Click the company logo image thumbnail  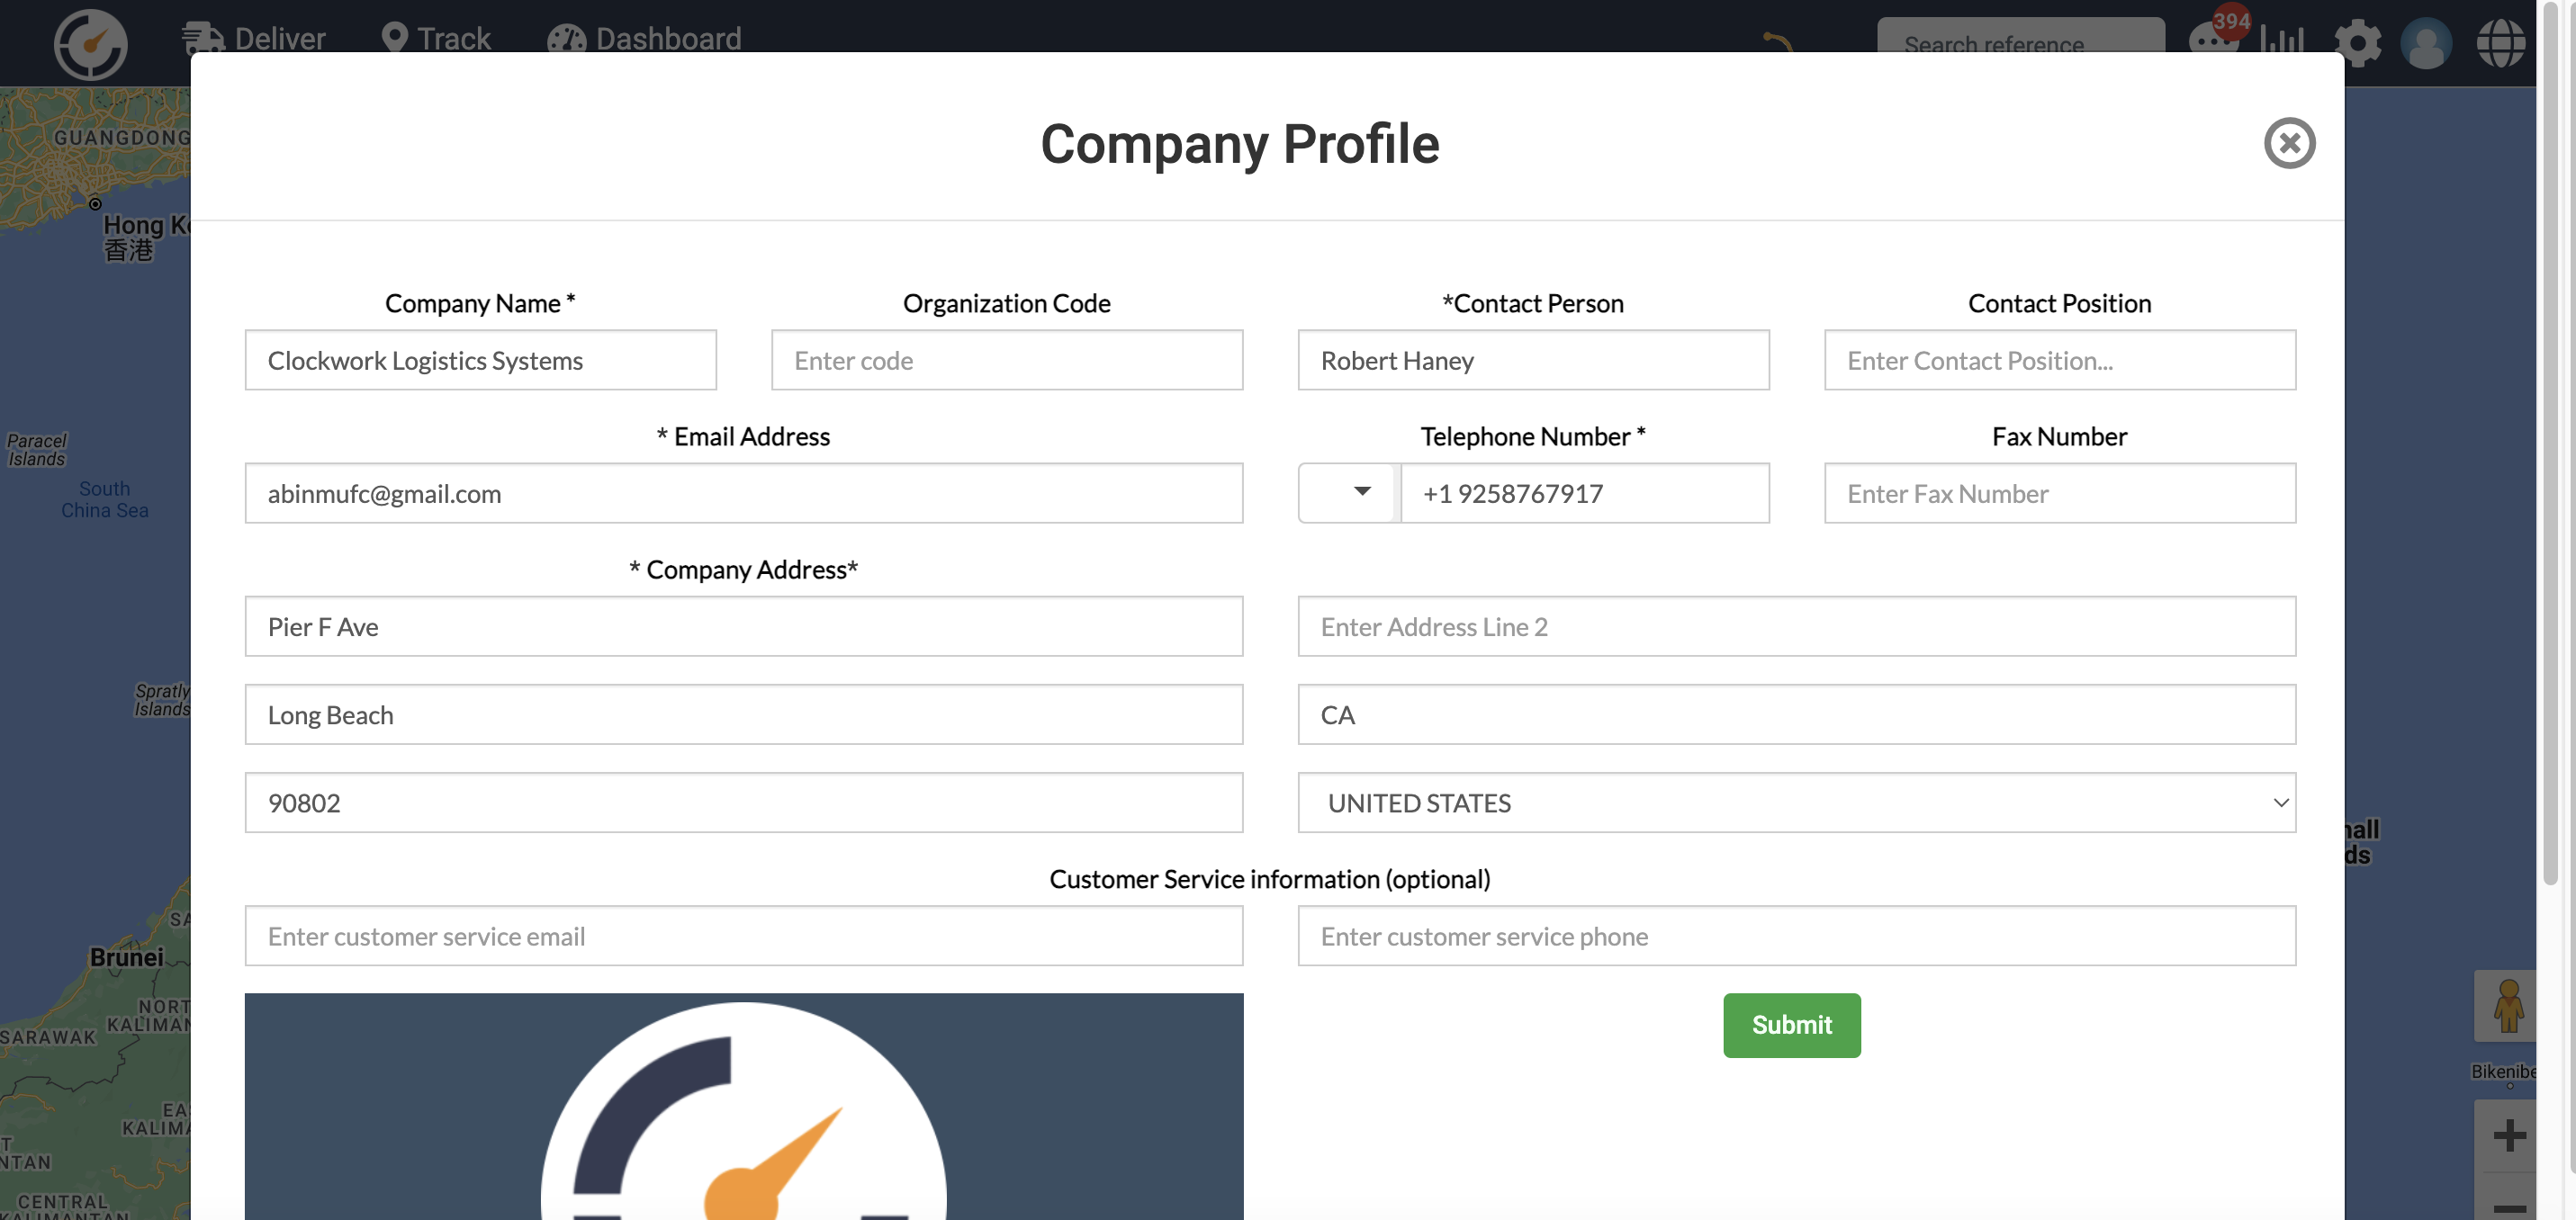[744, 1106]
